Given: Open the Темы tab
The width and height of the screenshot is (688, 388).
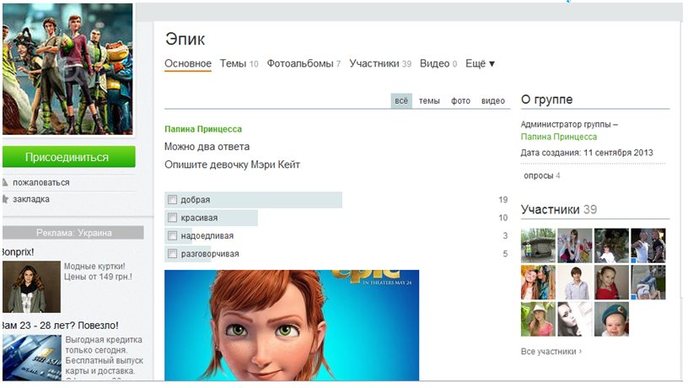Looking at the screenshot, I should [x=239, y=64].
